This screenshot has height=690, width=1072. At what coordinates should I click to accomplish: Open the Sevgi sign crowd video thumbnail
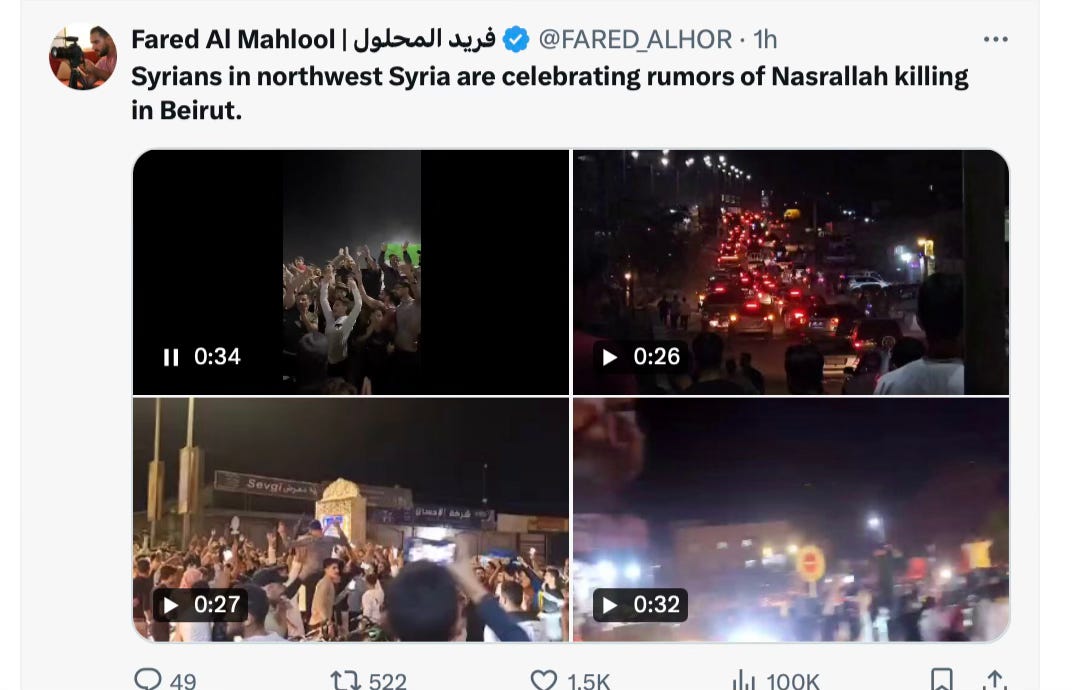point(351,520)
